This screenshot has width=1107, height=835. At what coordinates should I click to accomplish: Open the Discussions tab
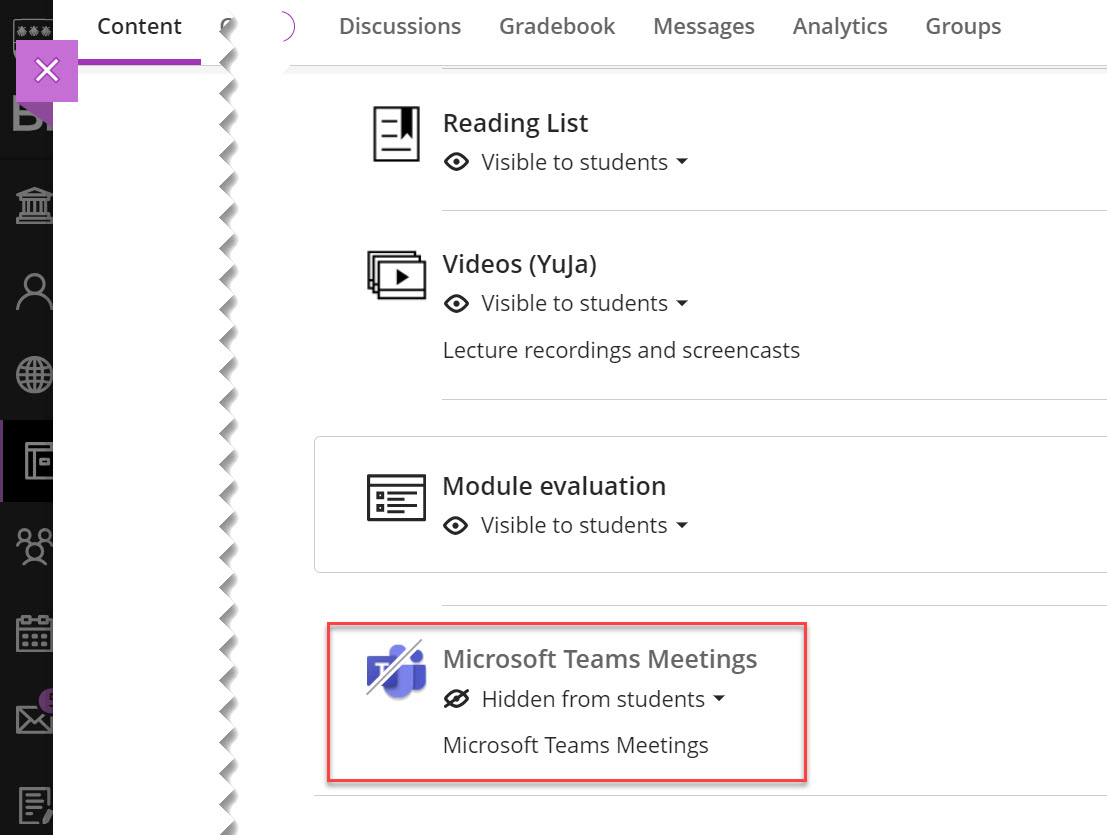400,27
